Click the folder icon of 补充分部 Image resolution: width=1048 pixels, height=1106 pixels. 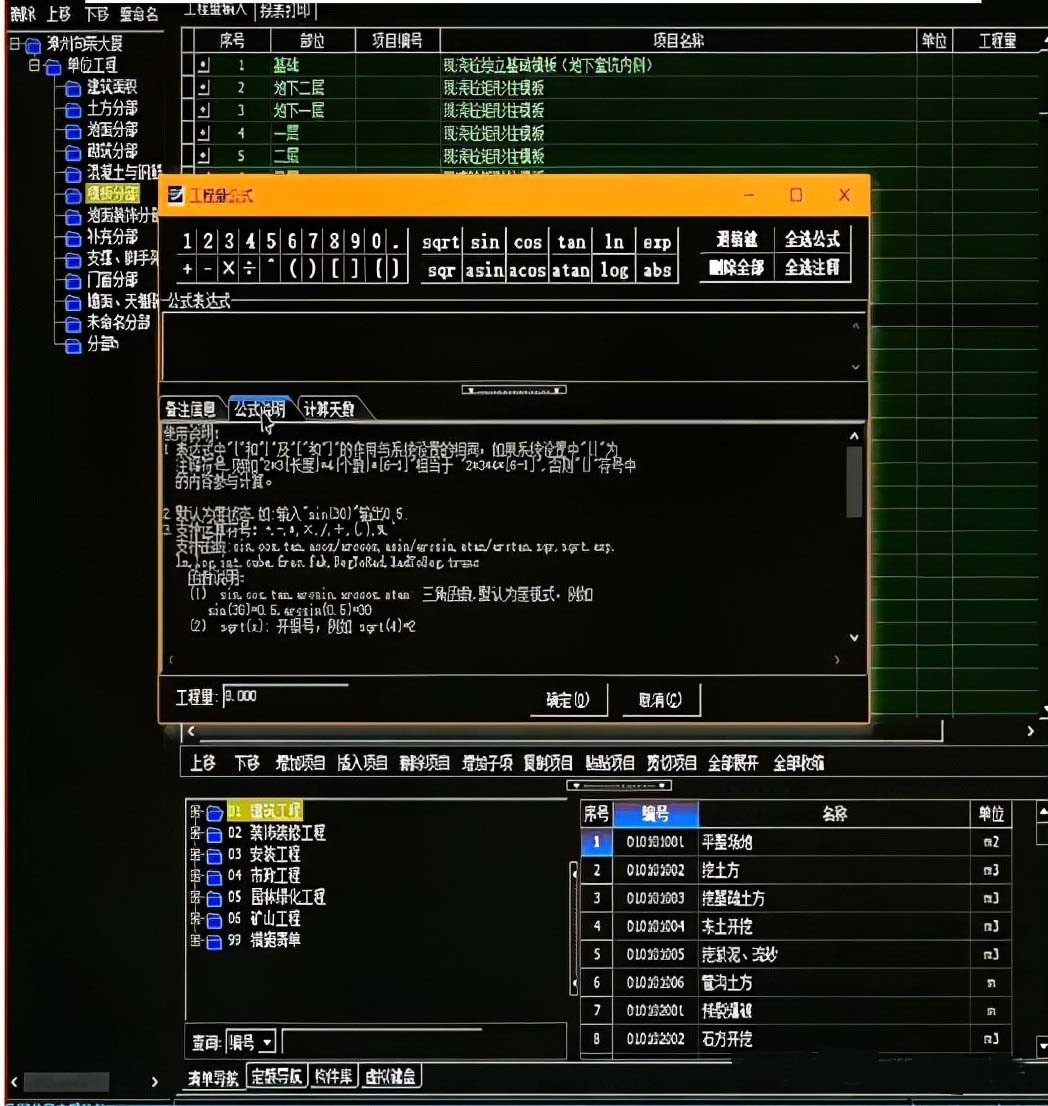tap(73, 238)
